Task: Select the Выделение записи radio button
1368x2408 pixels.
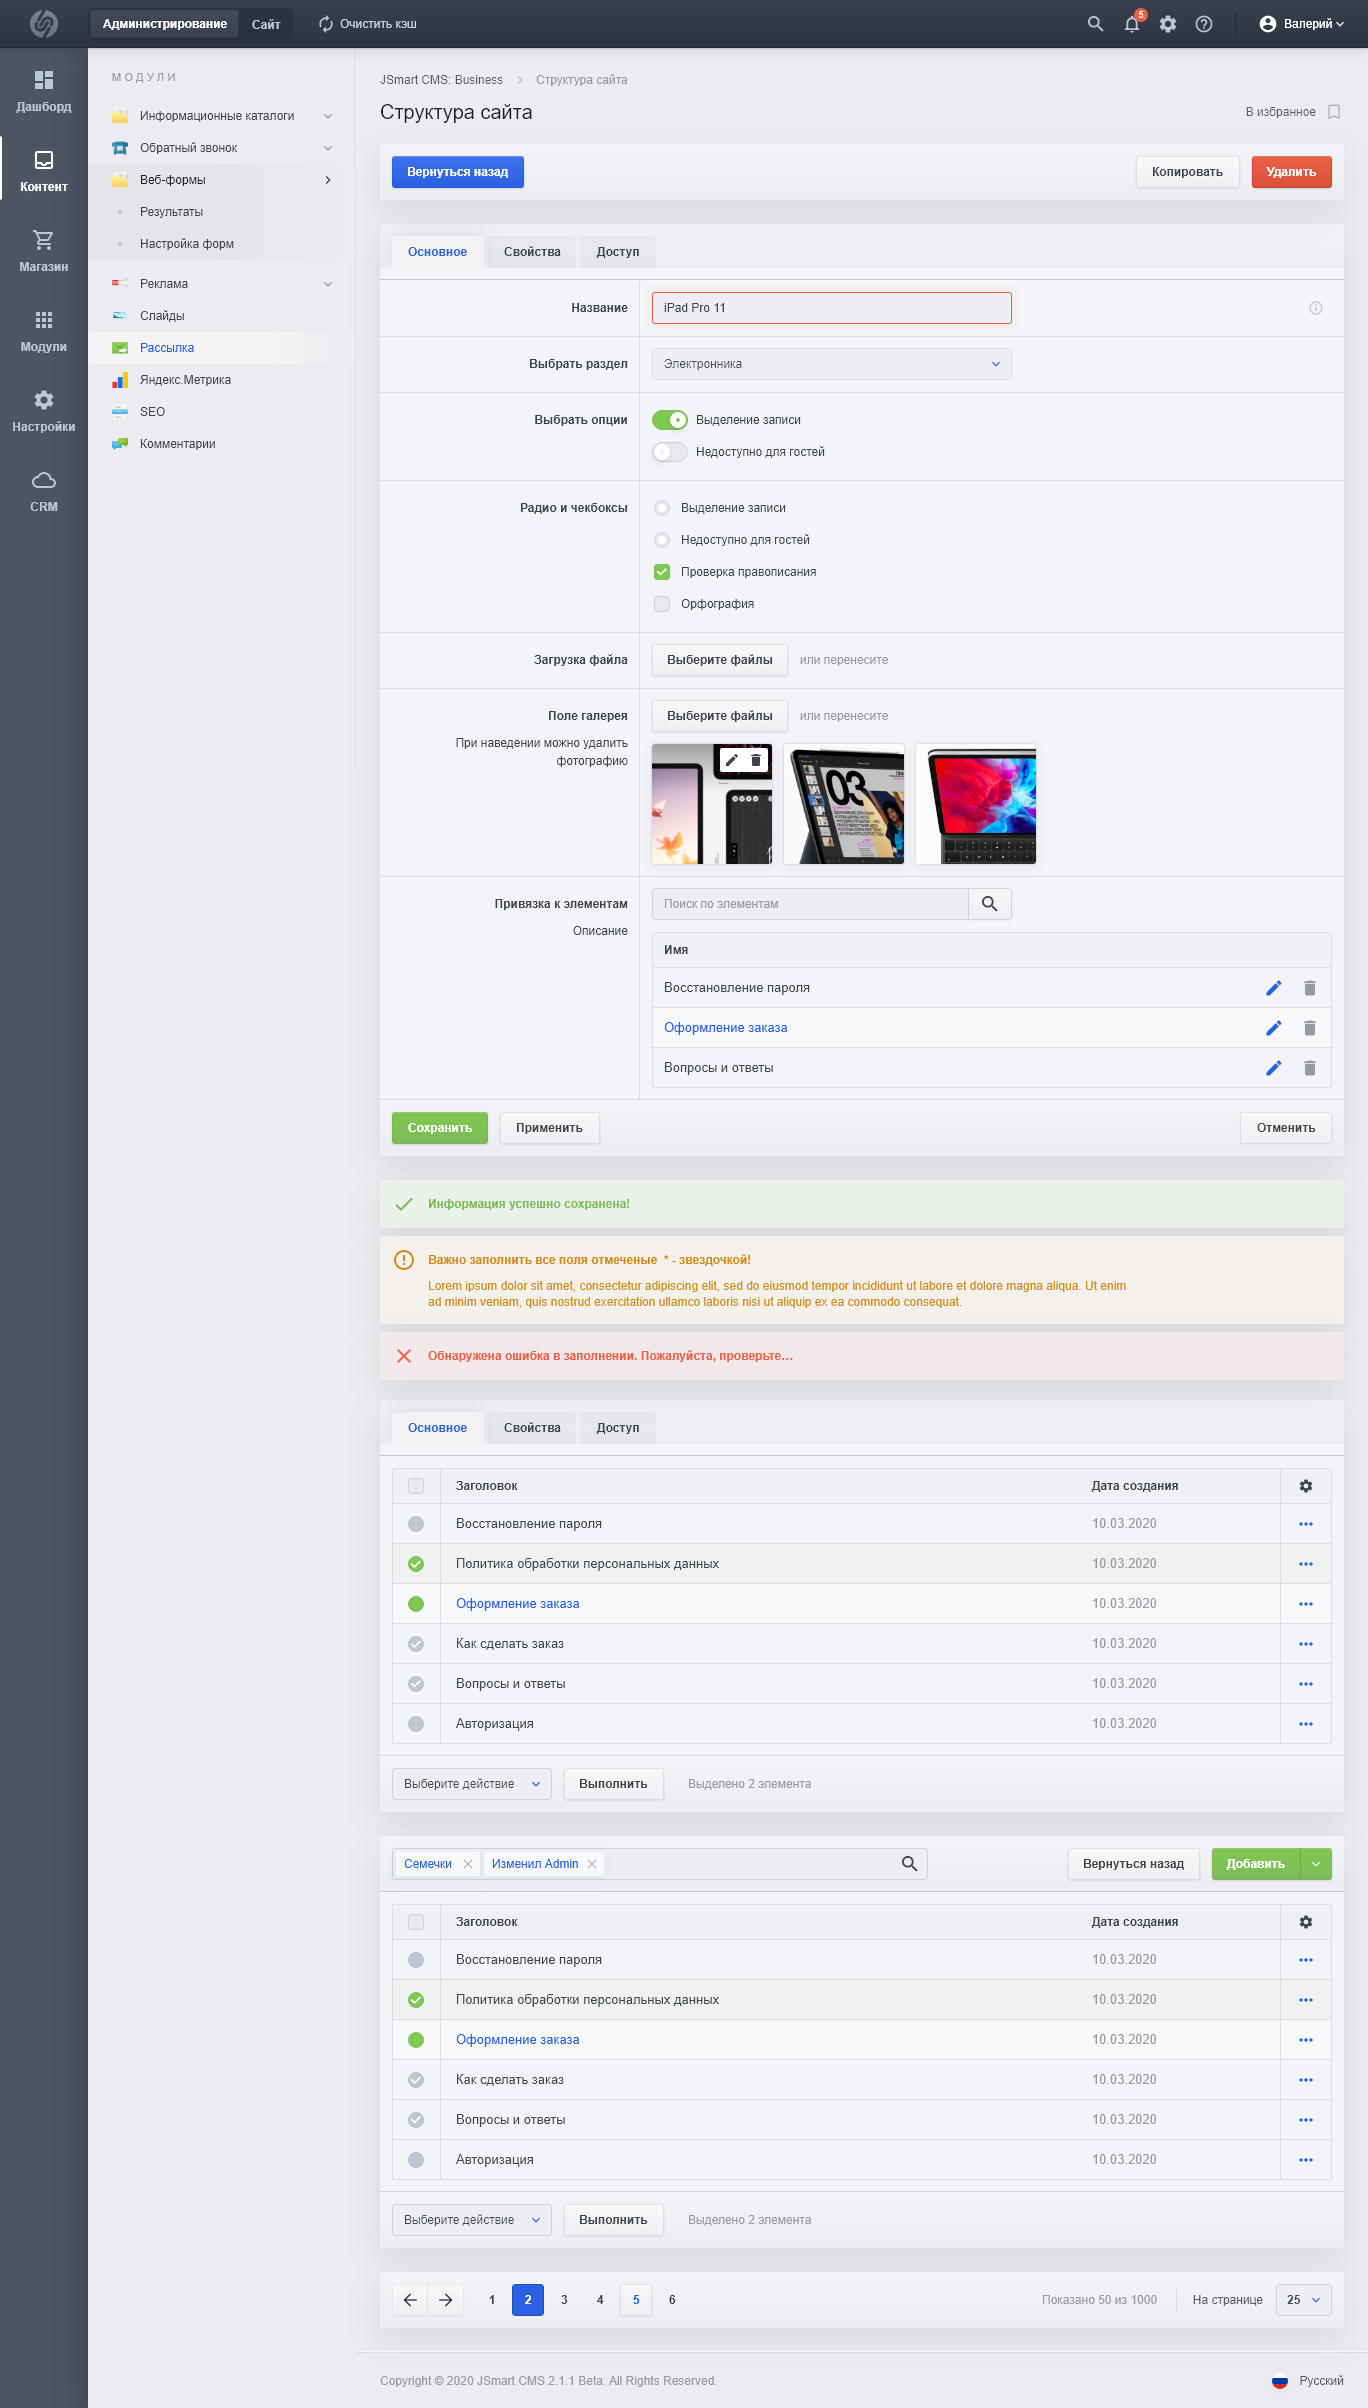Action: tap(662, 508)
